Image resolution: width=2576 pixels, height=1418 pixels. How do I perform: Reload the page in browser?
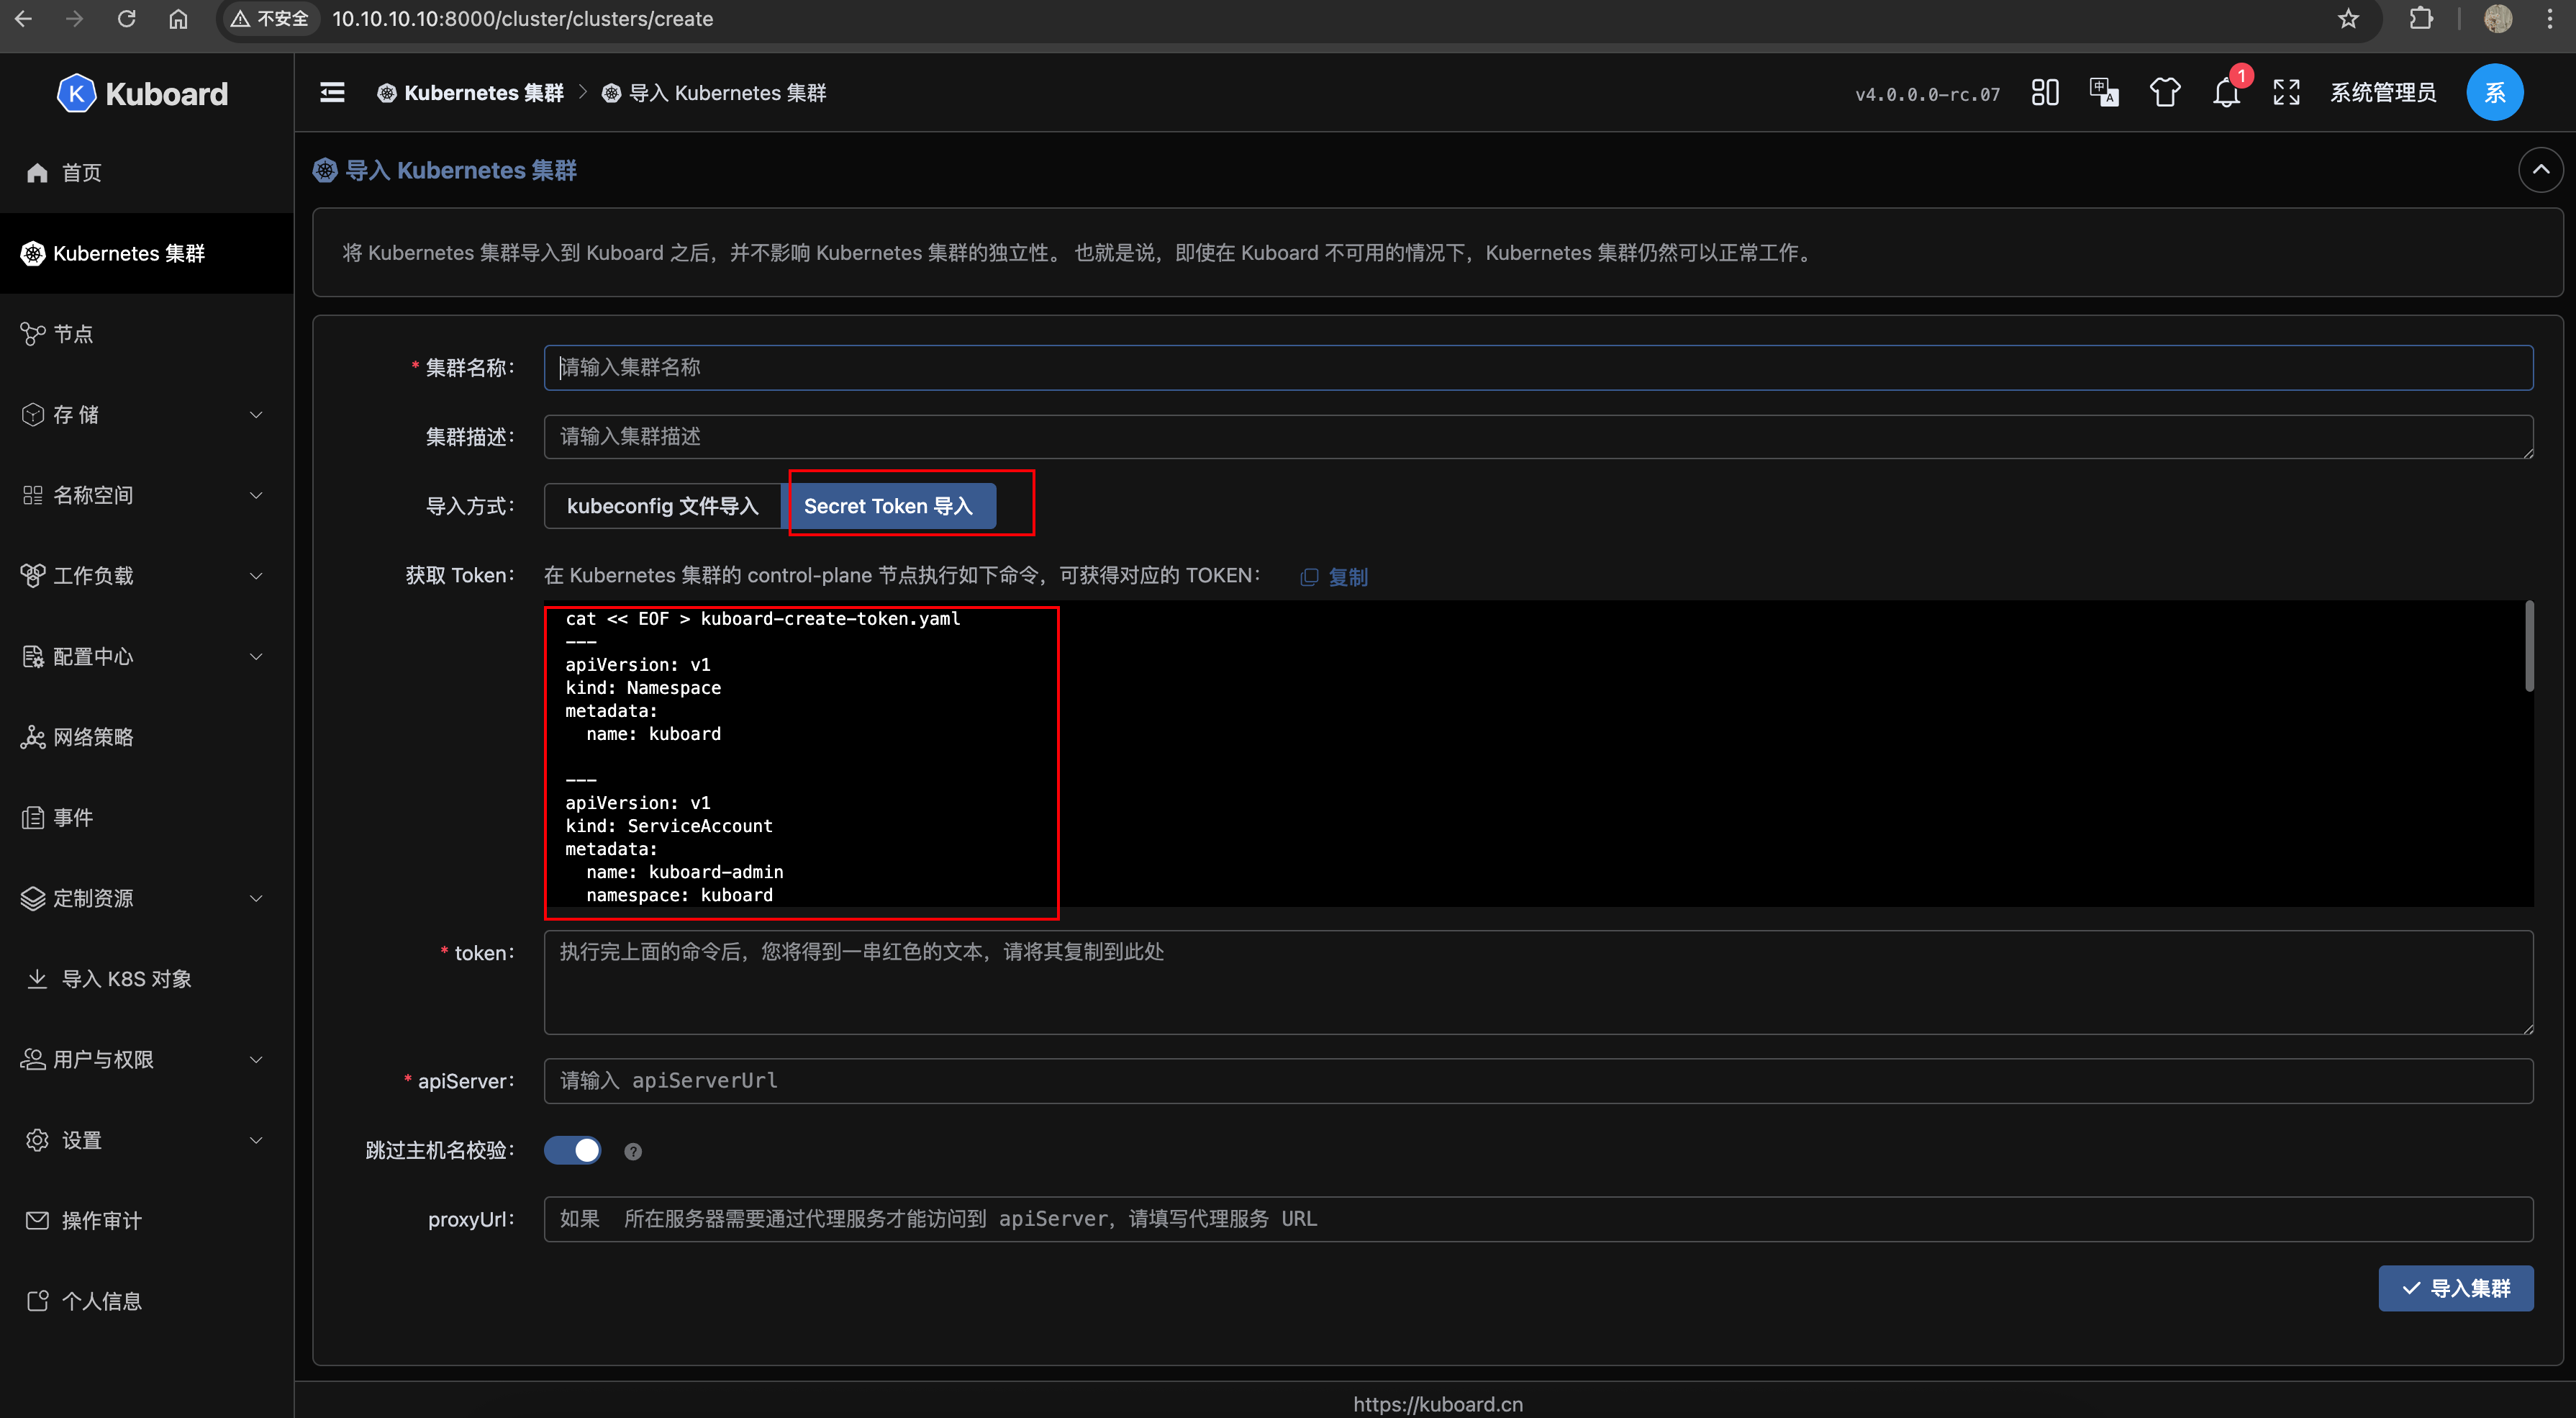pyautogui.click(x=126, y=19)
